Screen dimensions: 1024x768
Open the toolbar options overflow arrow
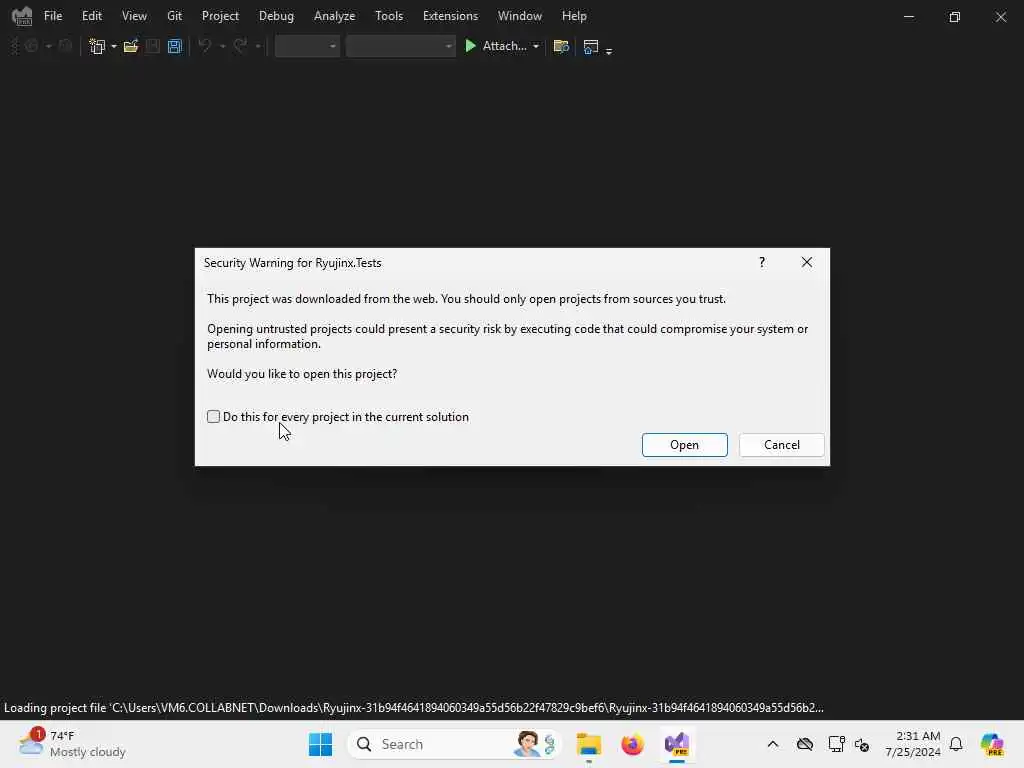(609, 50)
